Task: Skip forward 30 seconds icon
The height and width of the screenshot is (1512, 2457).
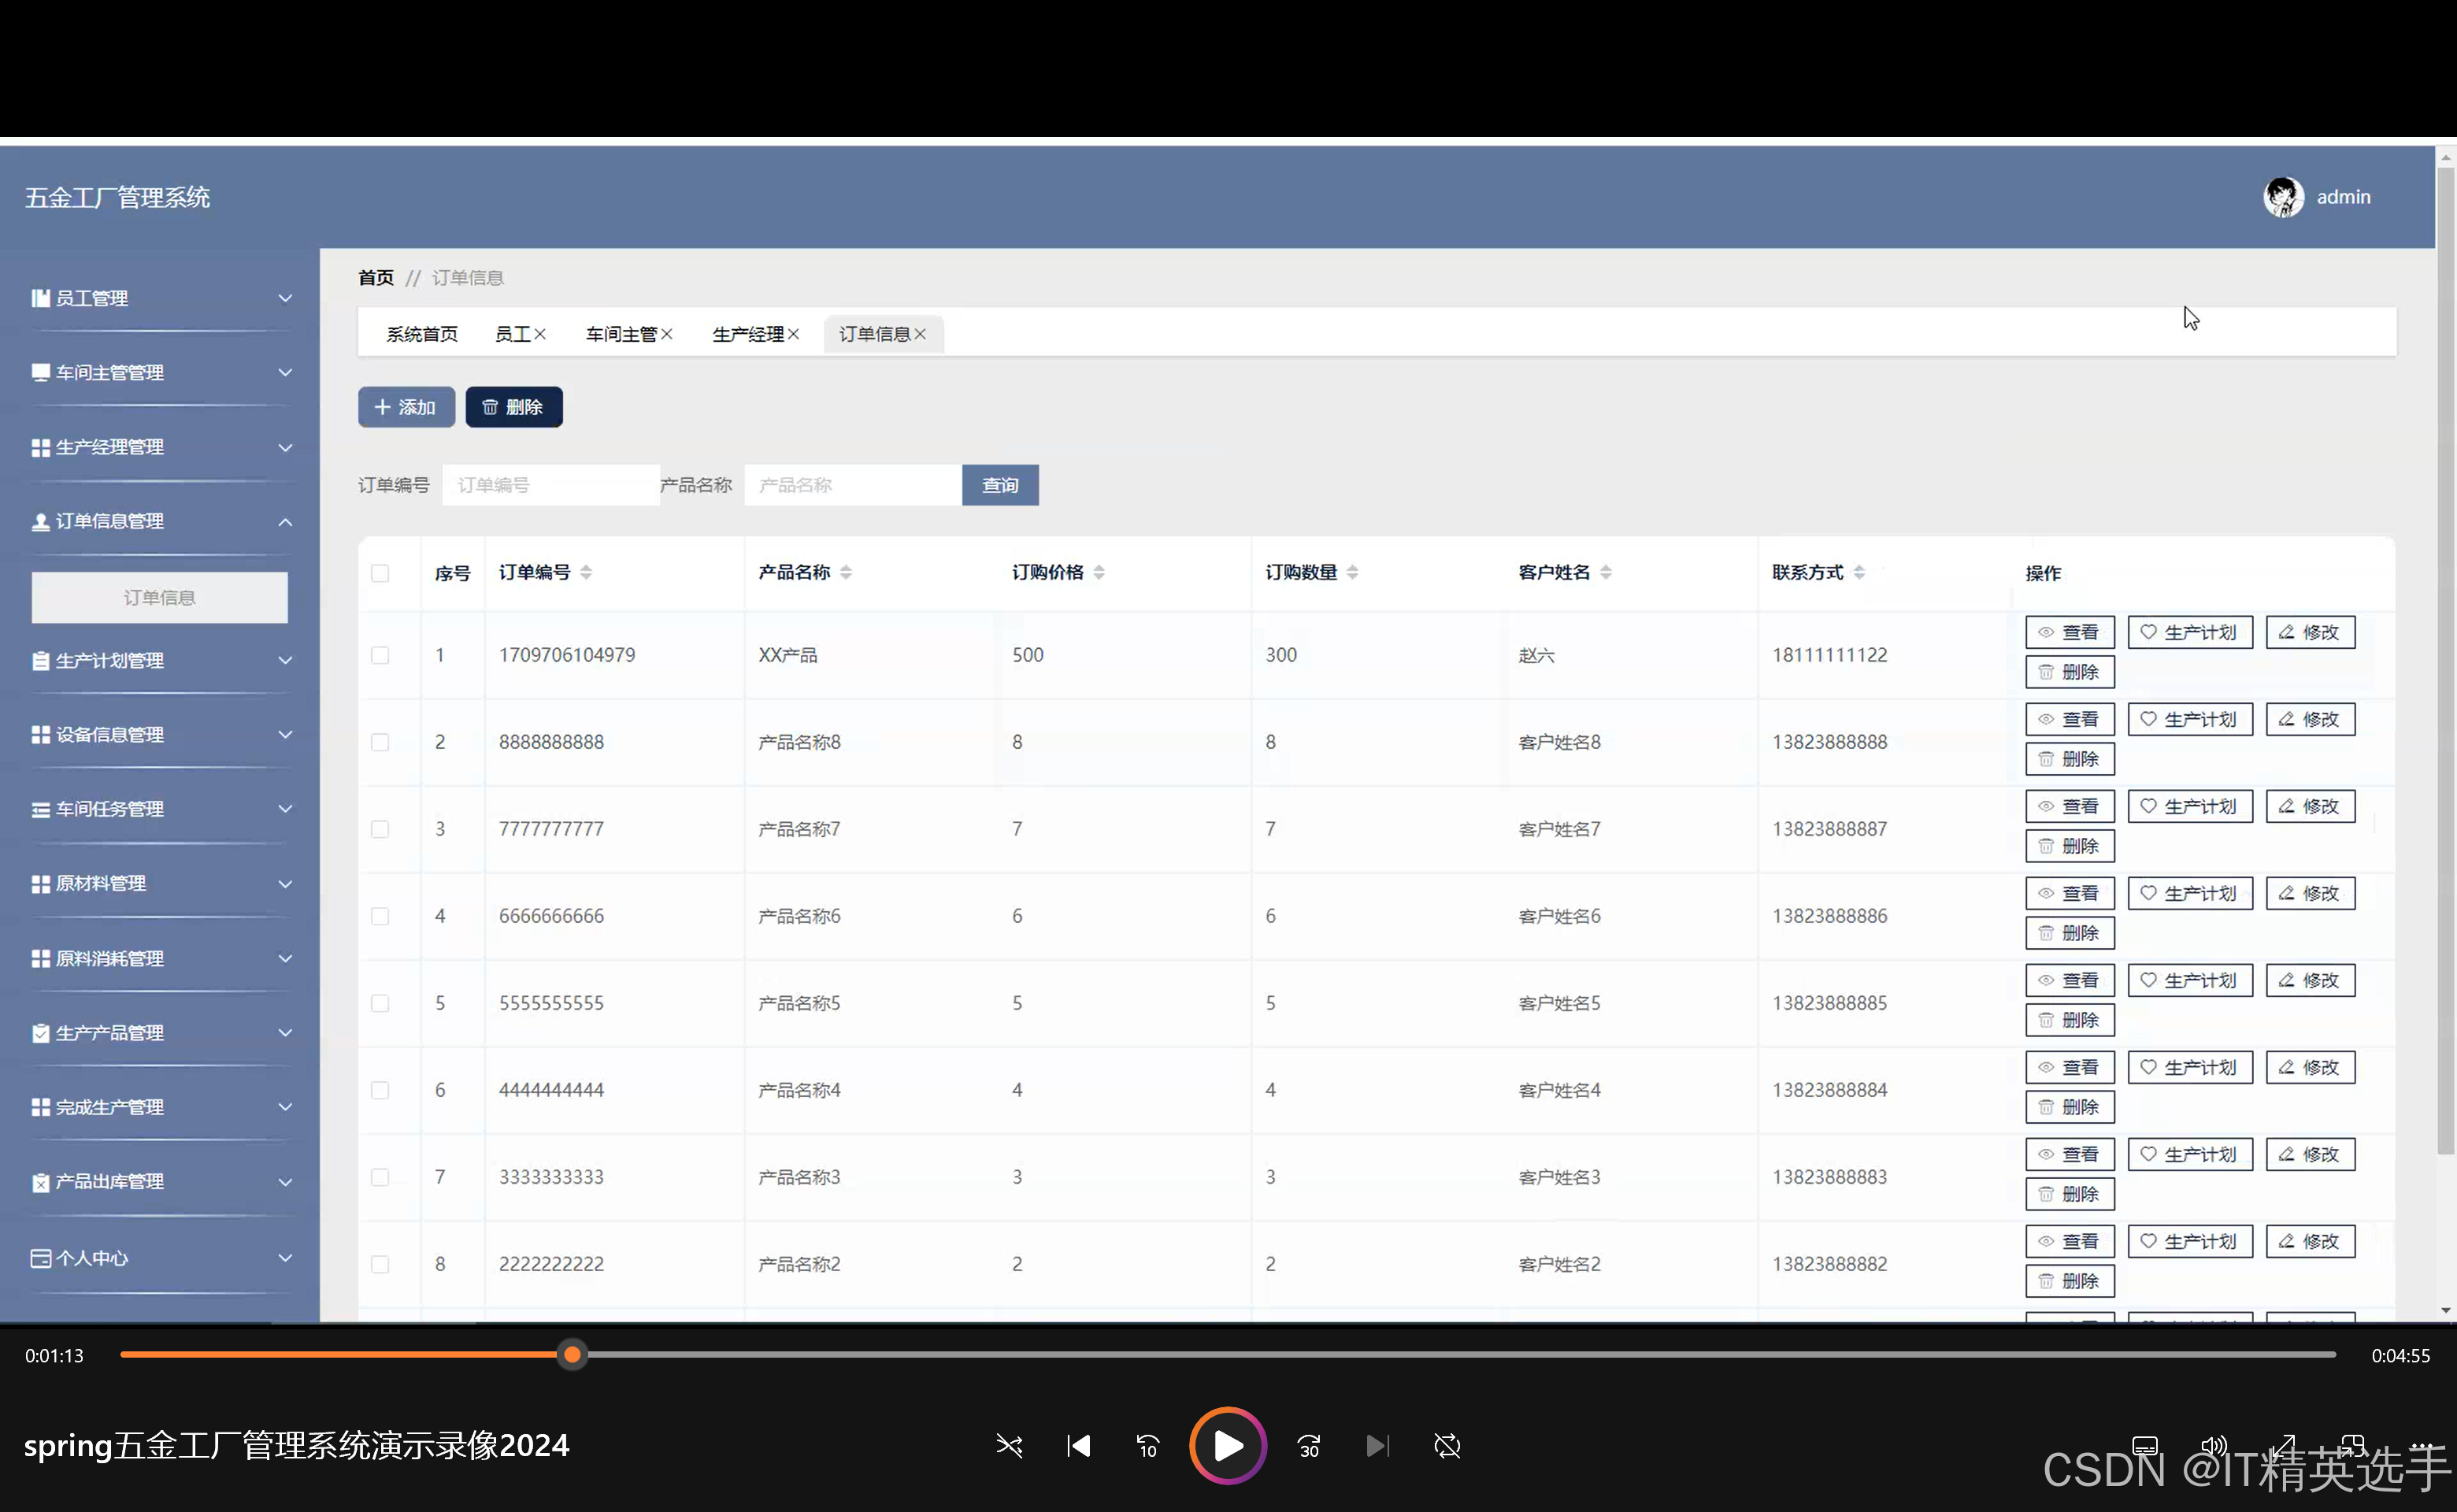Action: pyautogui.click(x=1308, y=1446)
